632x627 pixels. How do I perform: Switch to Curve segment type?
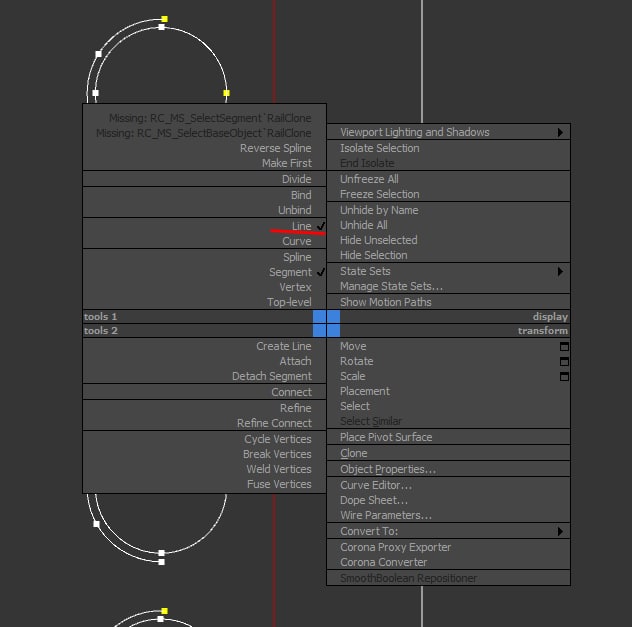(x=297, y=241)
